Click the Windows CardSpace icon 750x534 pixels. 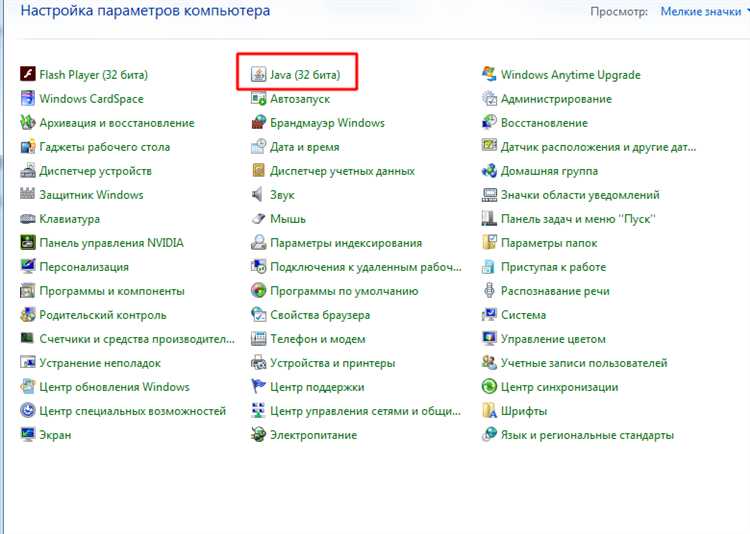coord(28,98)
